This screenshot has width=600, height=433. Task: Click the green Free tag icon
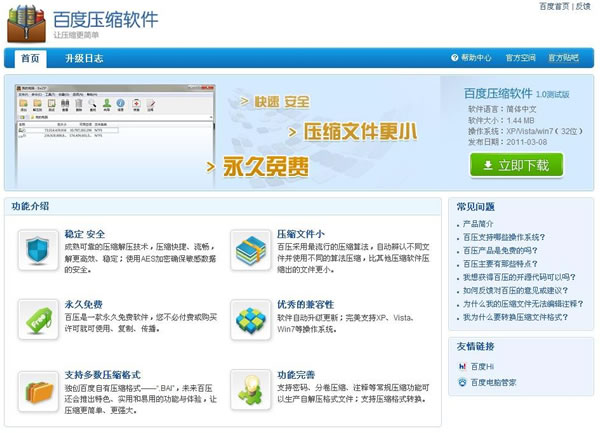38,320
